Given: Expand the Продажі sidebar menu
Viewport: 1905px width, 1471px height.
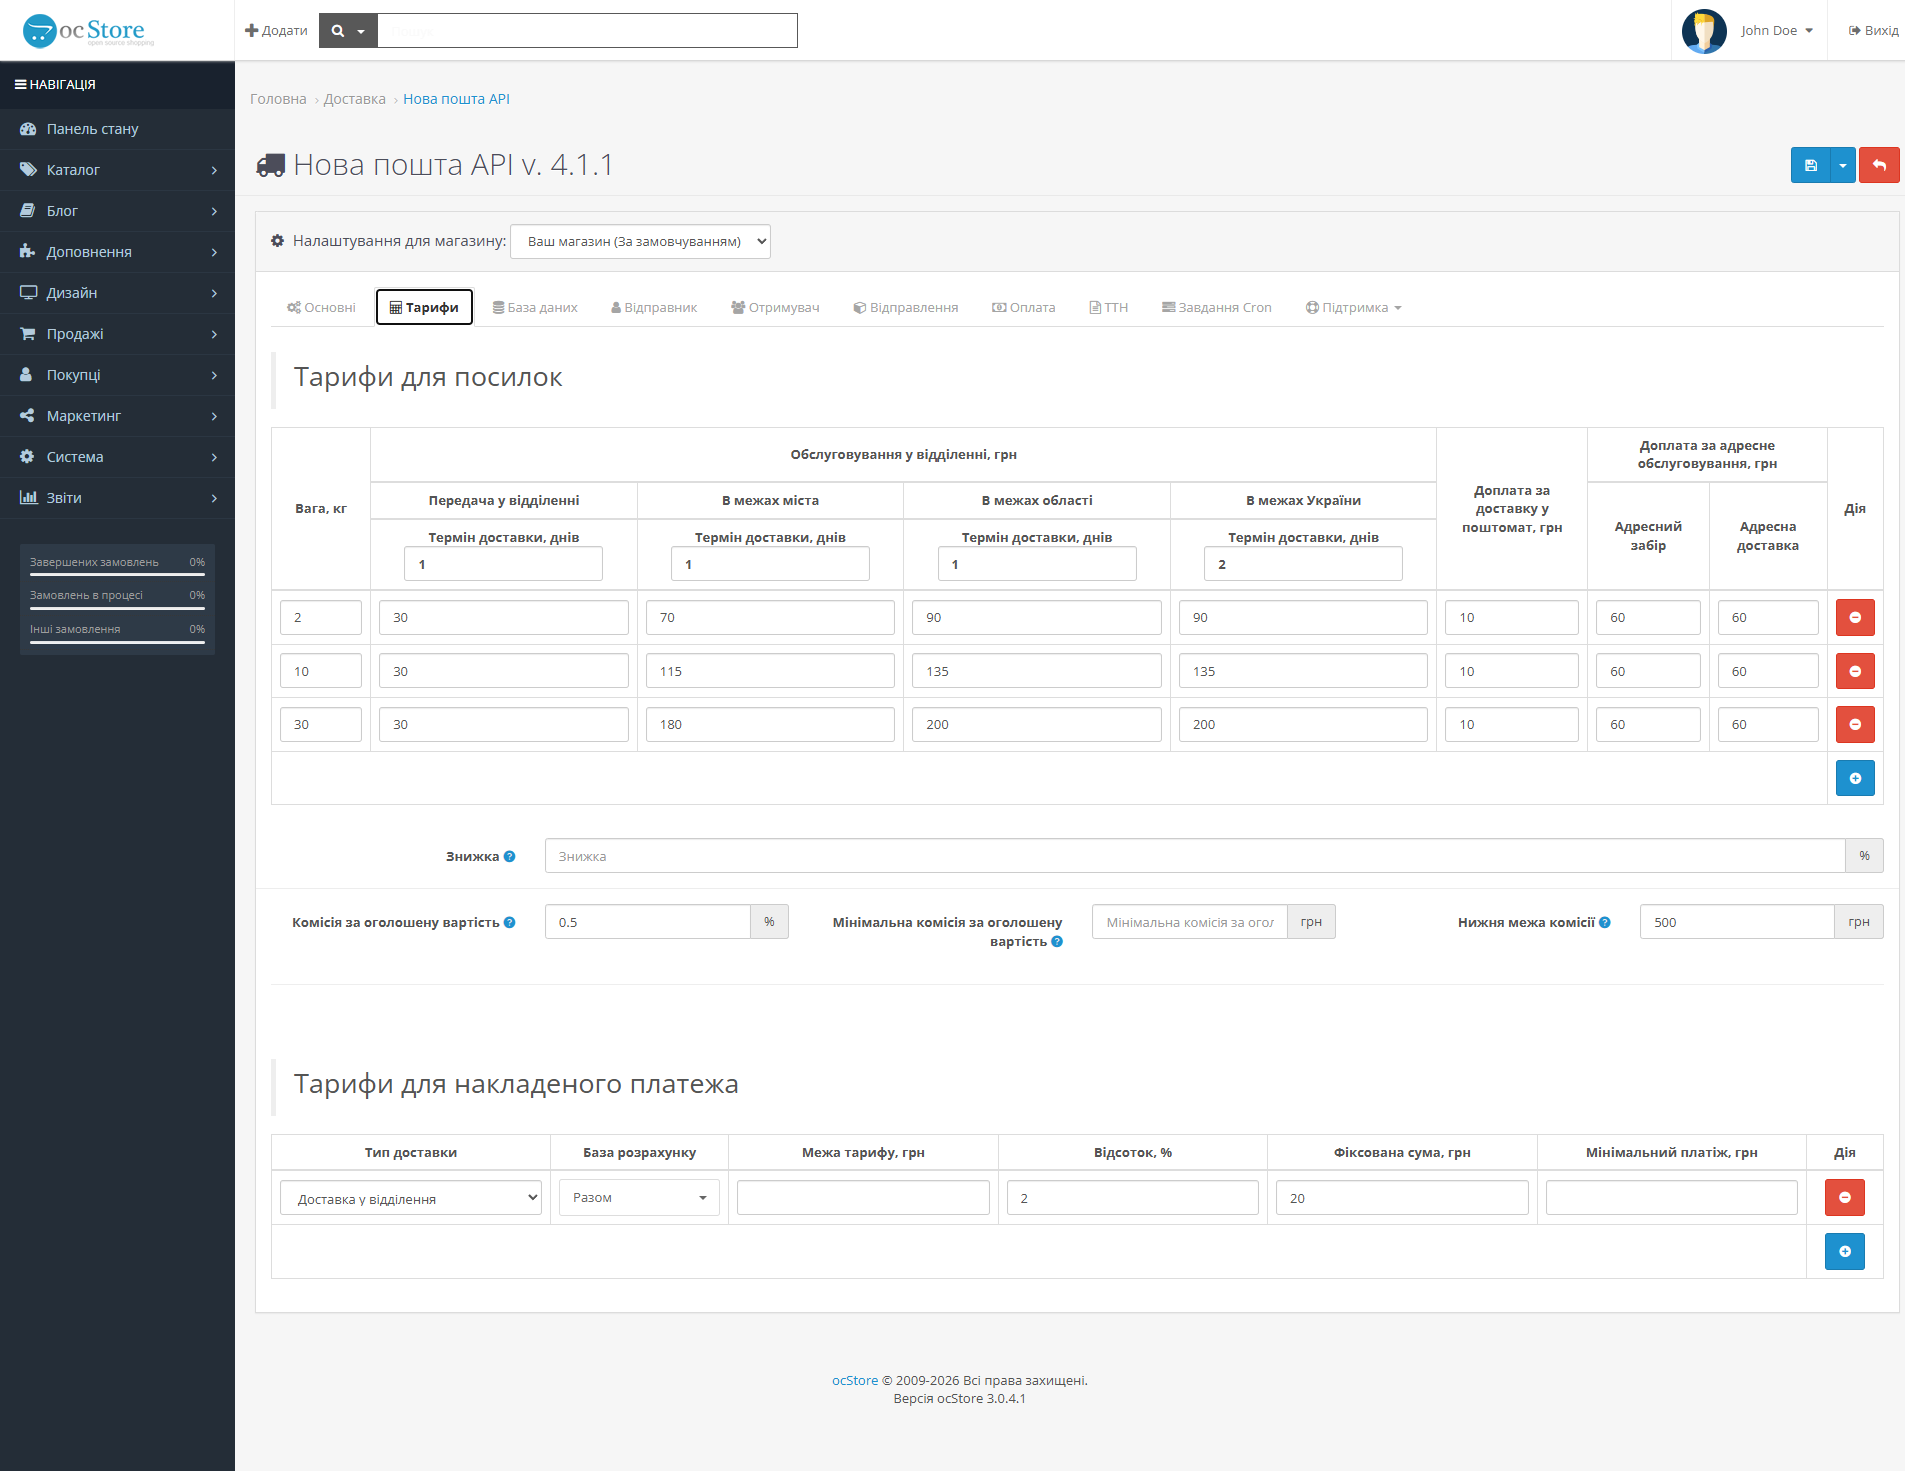Looking at the screenshot, I should [117, 334].
